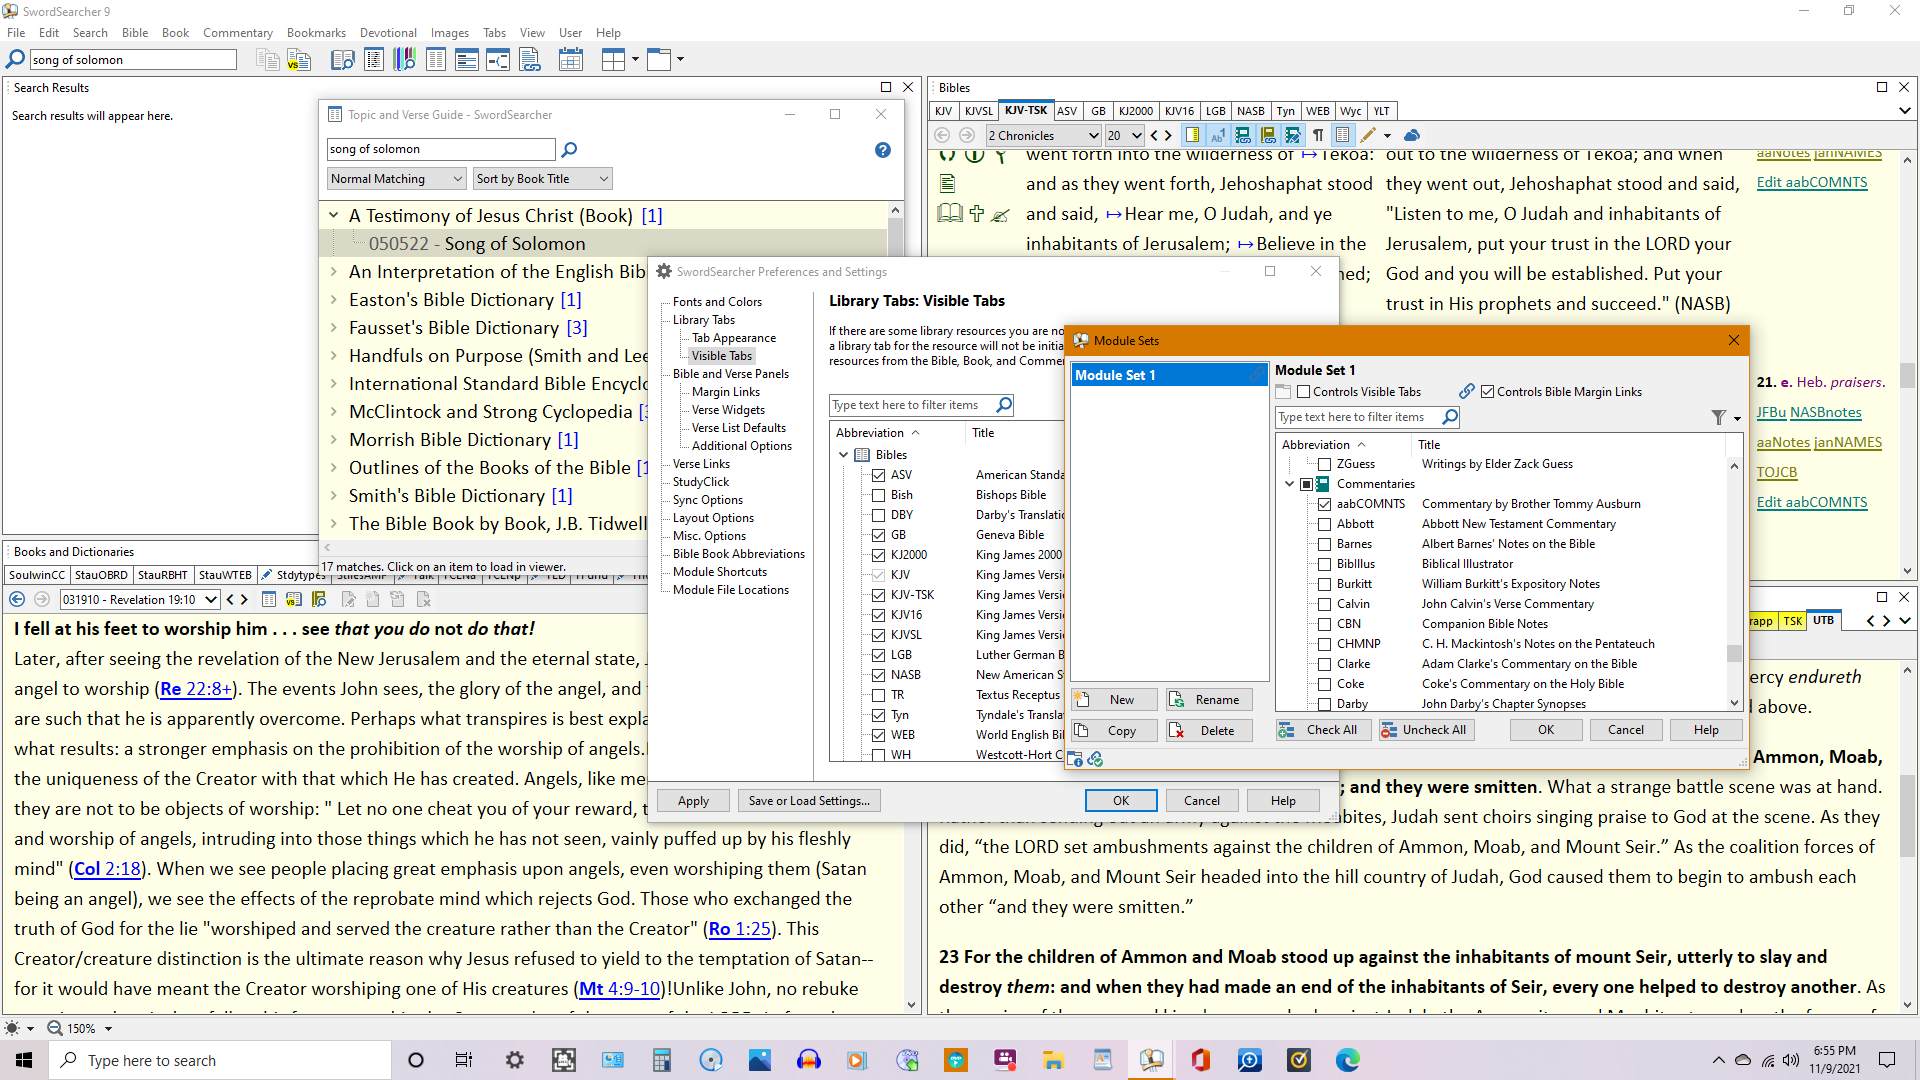
Task: Uncheck Controls Bible Margin Links checkbox
Action: tap(1487, 392)
